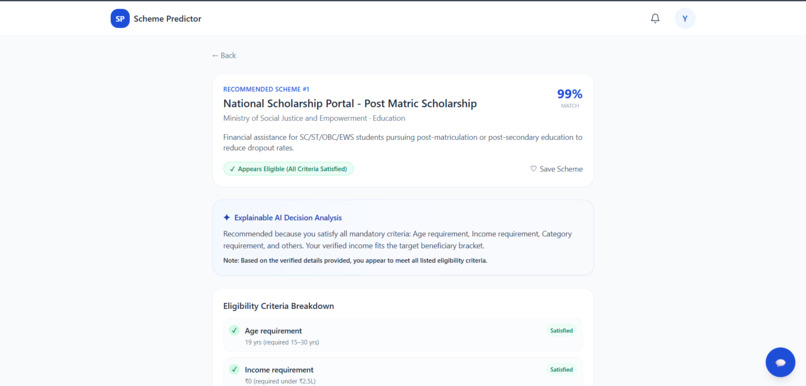The width and height of the screenshot is (806, 386).
Task: Click the 99% match score
Action: tap(570, 94)
